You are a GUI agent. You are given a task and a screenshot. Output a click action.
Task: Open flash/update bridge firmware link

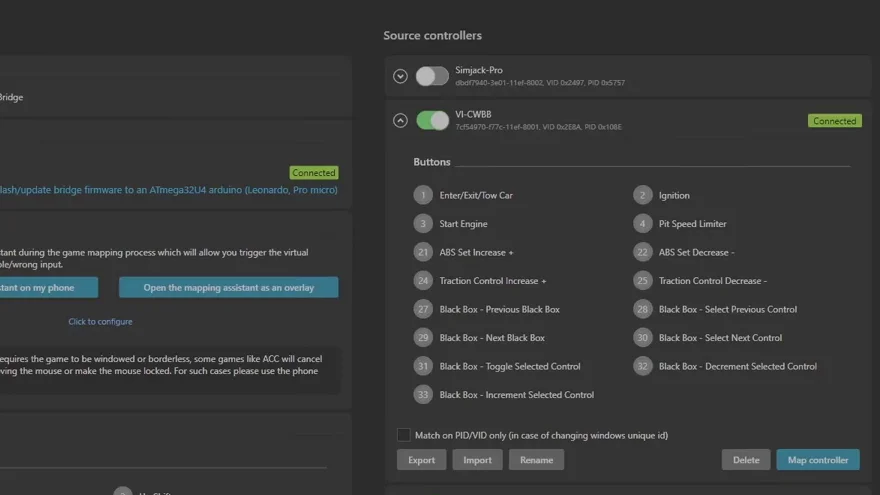pyautogui.click(x=168, y=190)
